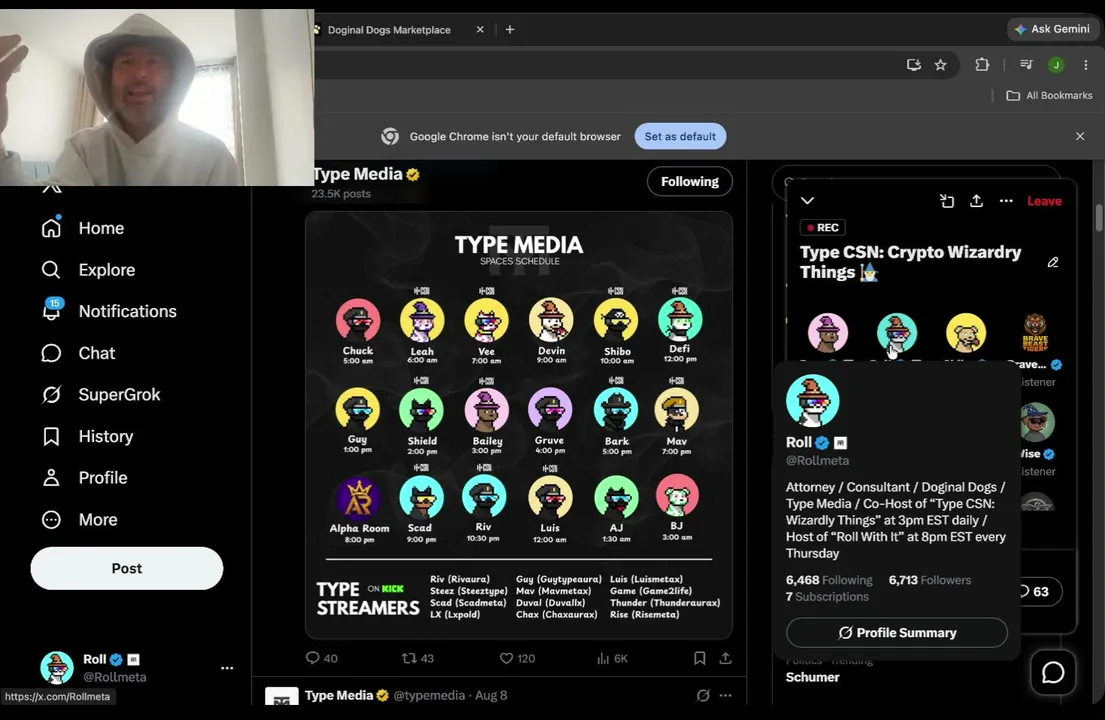The image size is (1105, 720).
Task: Open 6,468 Following list
Action: 829,581
